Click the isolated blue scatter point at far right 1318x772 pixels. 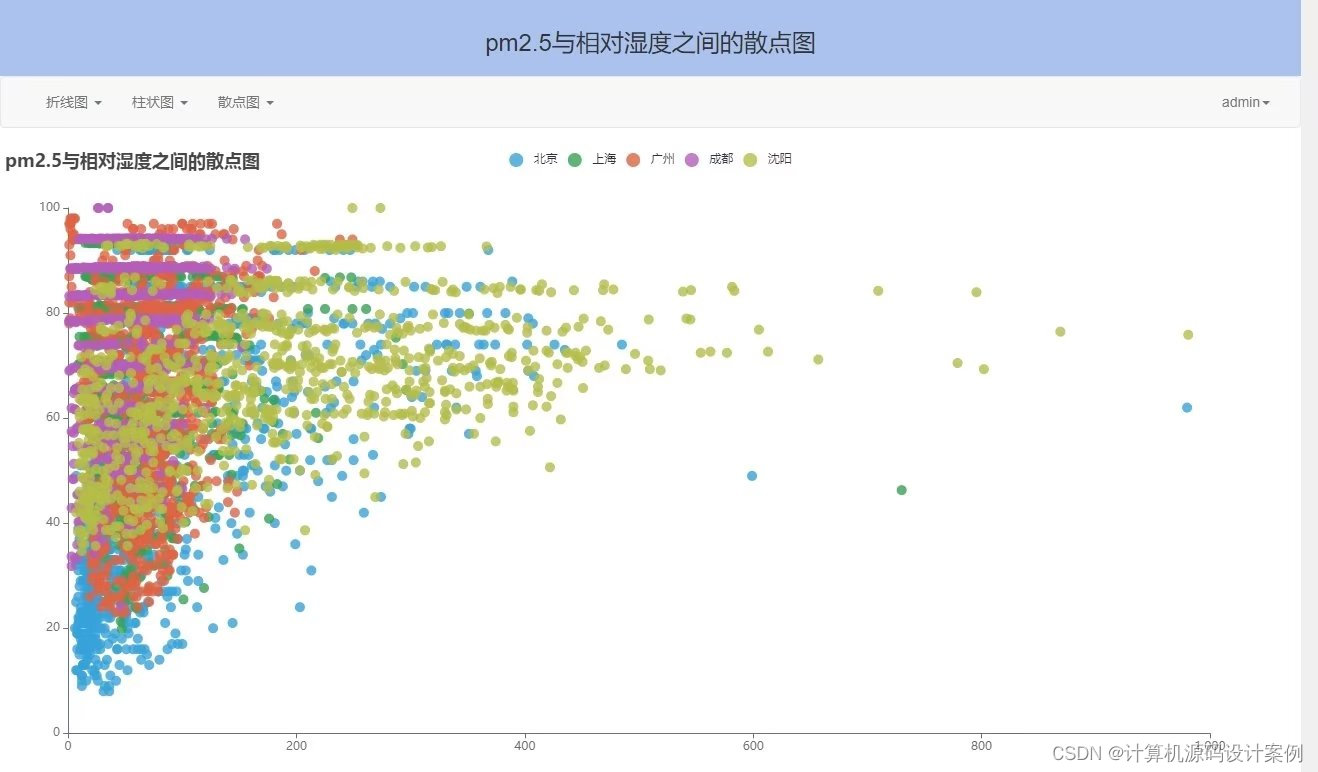point(1186,407)
